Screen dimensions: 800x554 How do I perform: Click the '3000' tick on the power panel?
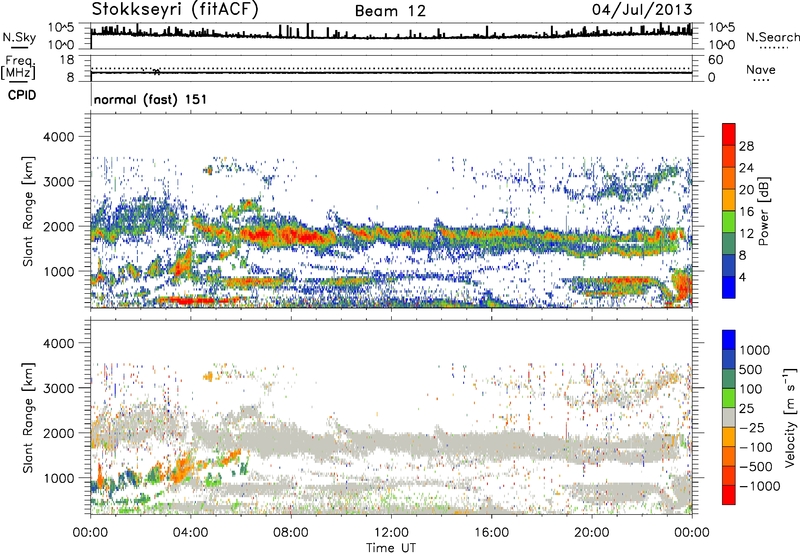tap(58, 182)
